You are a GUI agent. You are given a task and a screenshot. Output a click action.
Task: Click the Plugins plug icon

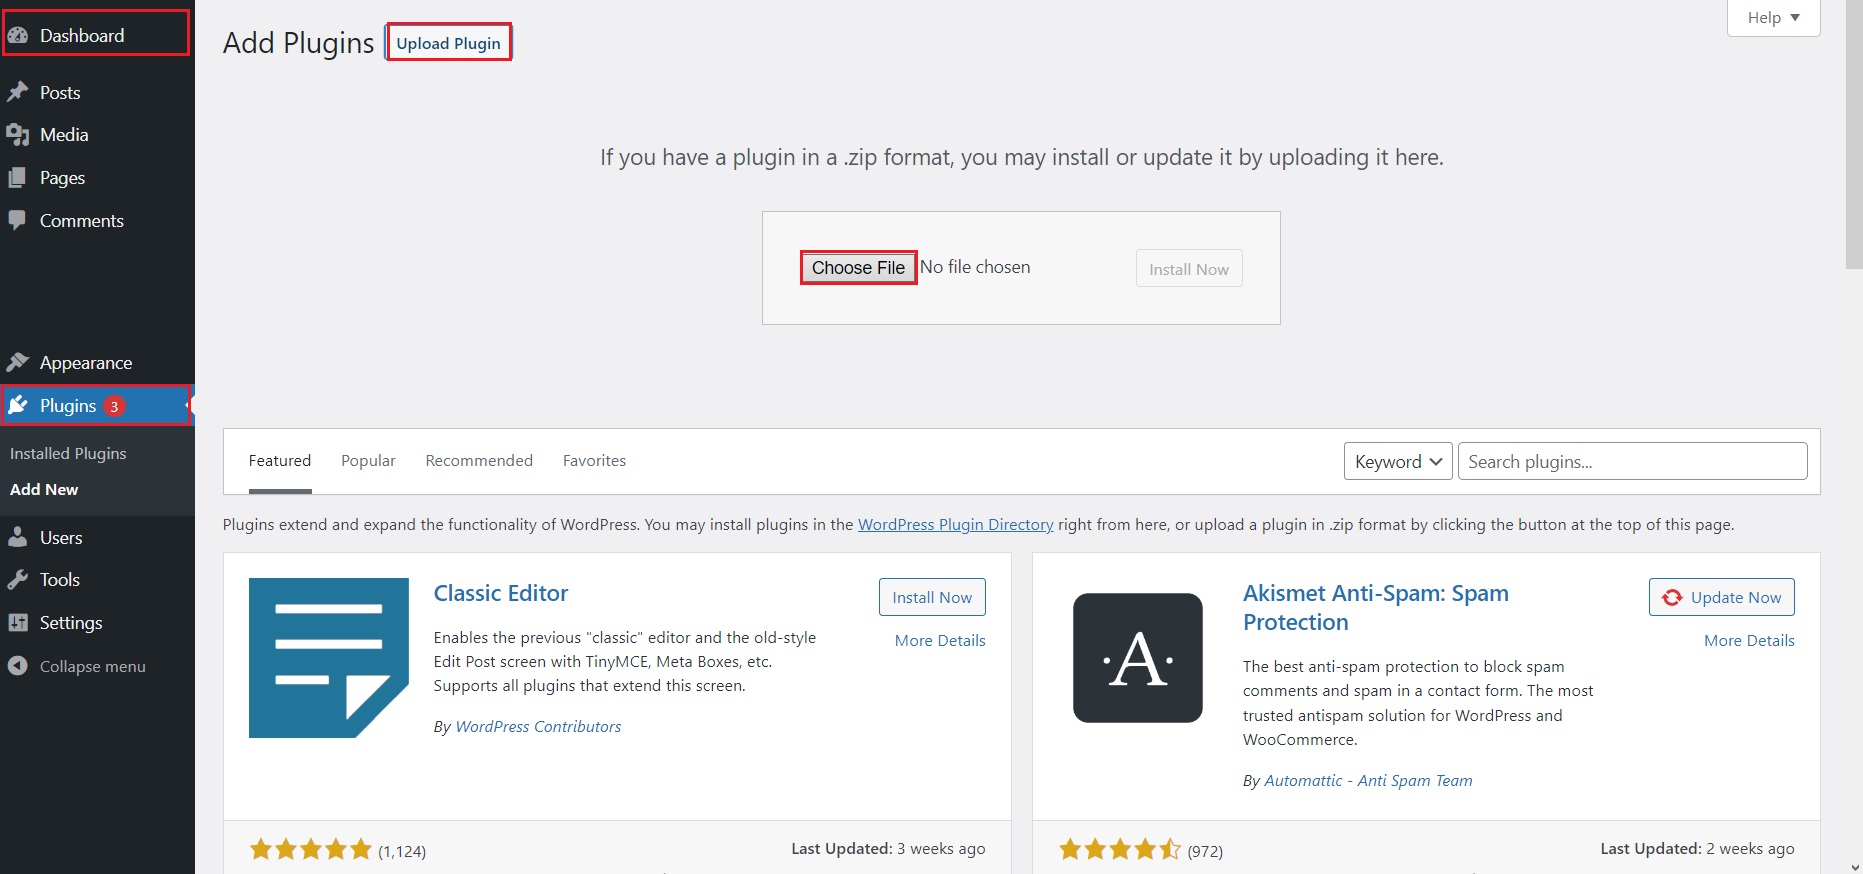[x=18, y=405]
